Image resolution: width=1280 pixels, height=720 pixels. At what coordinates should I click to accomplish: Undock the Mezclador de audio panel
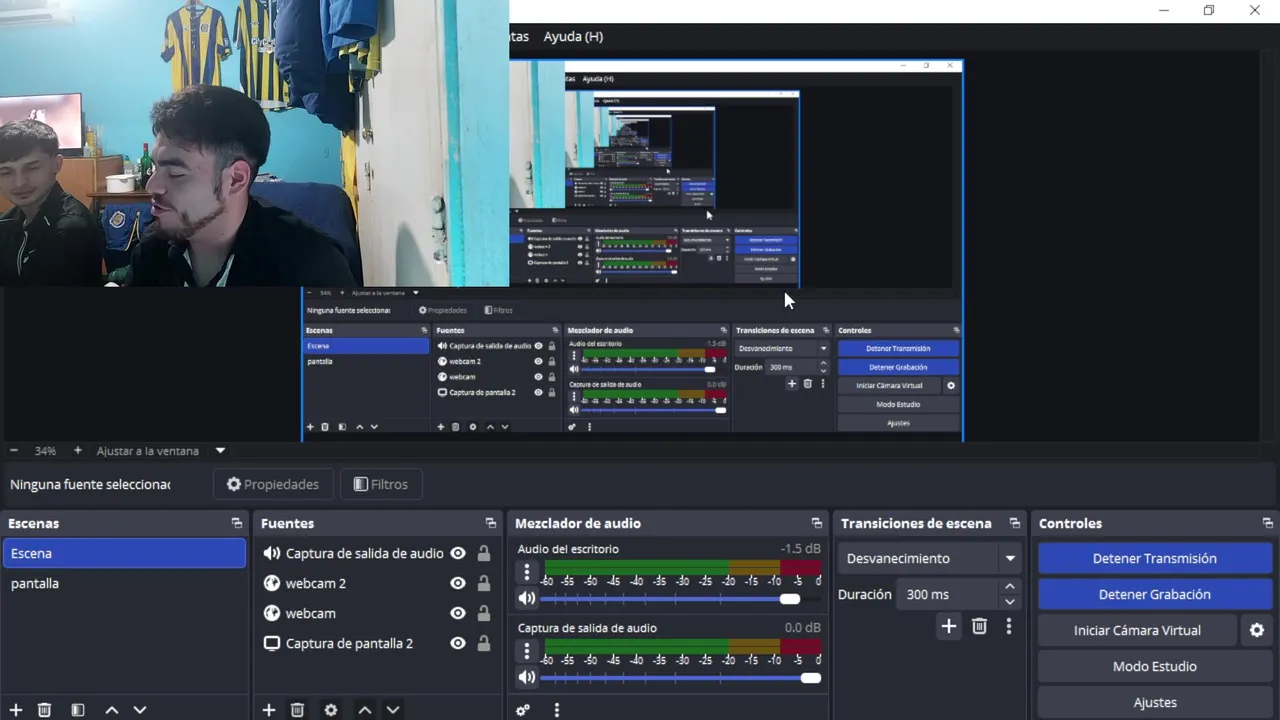[x=817, y=523]
